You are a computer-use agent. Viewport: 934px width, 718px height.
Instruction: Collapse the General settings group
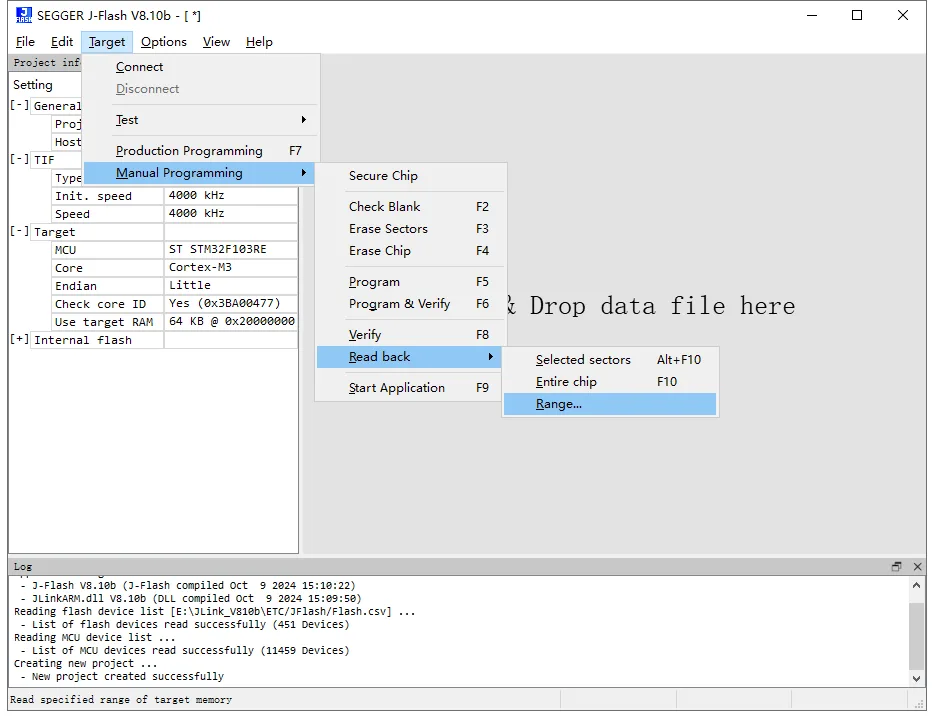(x=19, y=105)
